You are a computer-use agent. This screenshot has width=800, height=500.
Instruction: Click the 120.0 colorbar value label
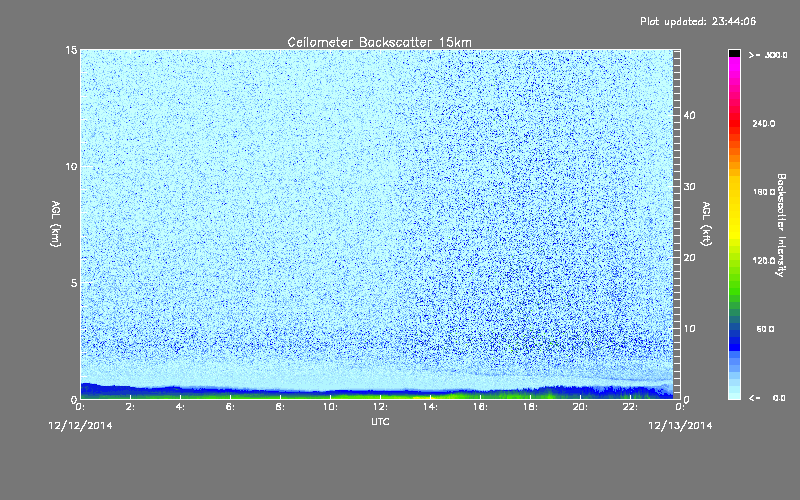coord(764,261)
